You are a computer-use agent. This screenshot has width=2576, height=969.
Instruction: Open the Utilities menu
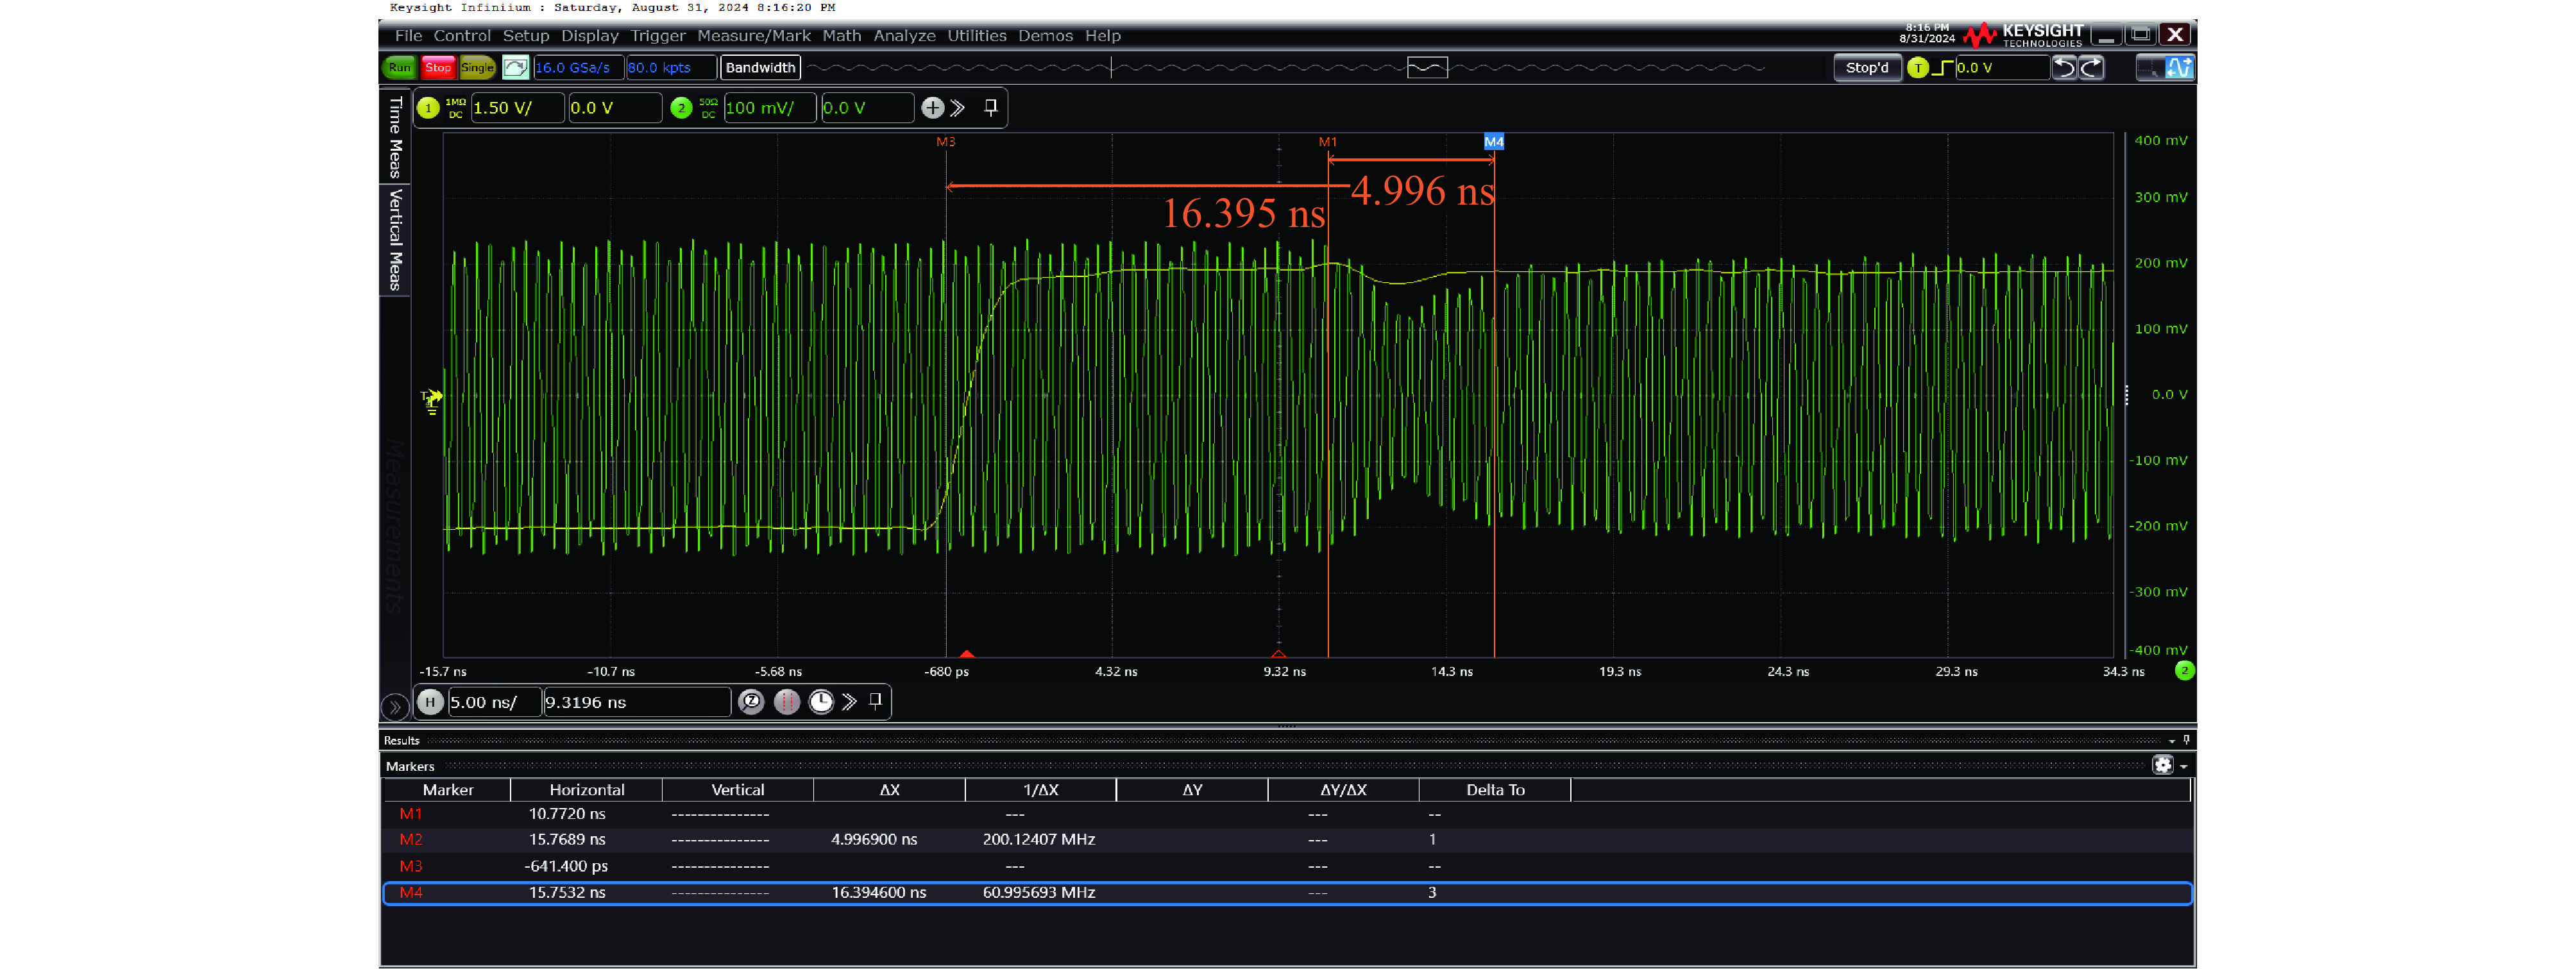977,36
